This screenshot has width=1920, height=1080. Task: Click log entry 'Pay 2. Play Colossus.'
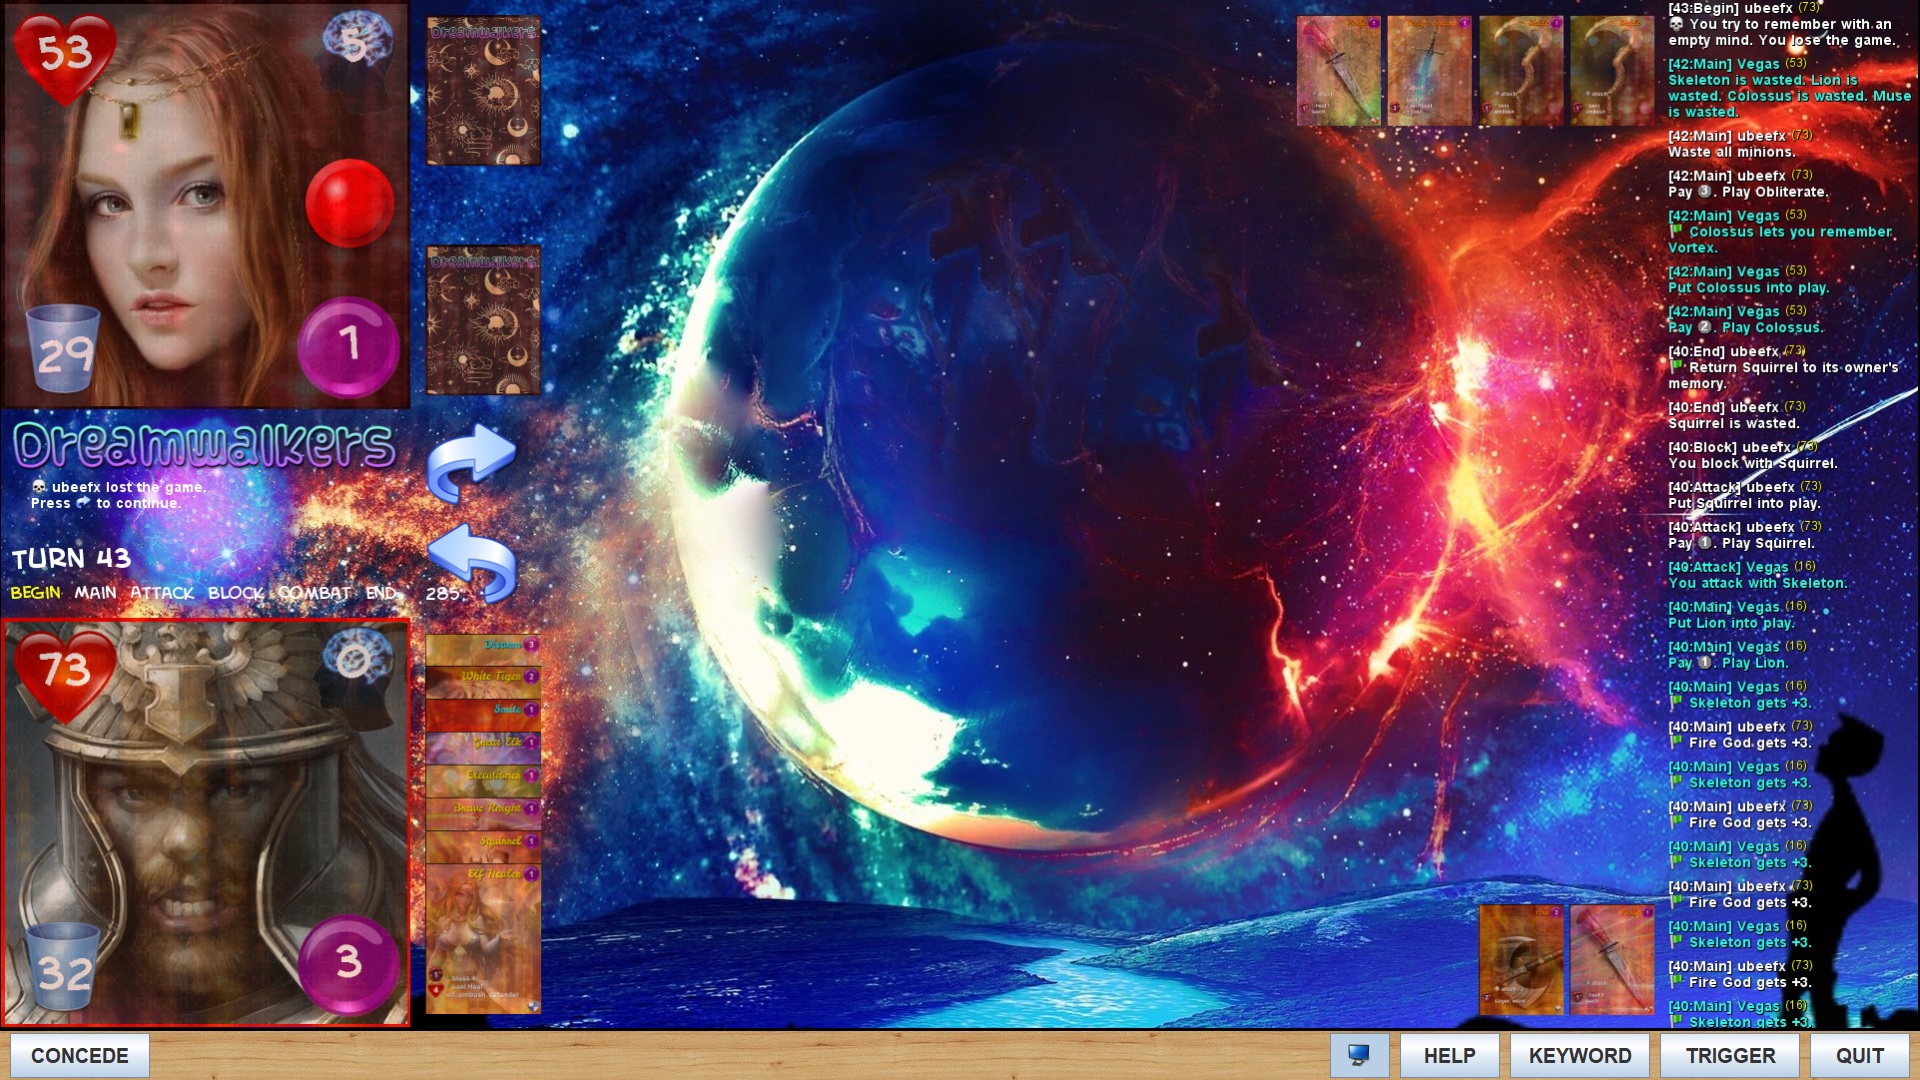tap(1746, 328)
